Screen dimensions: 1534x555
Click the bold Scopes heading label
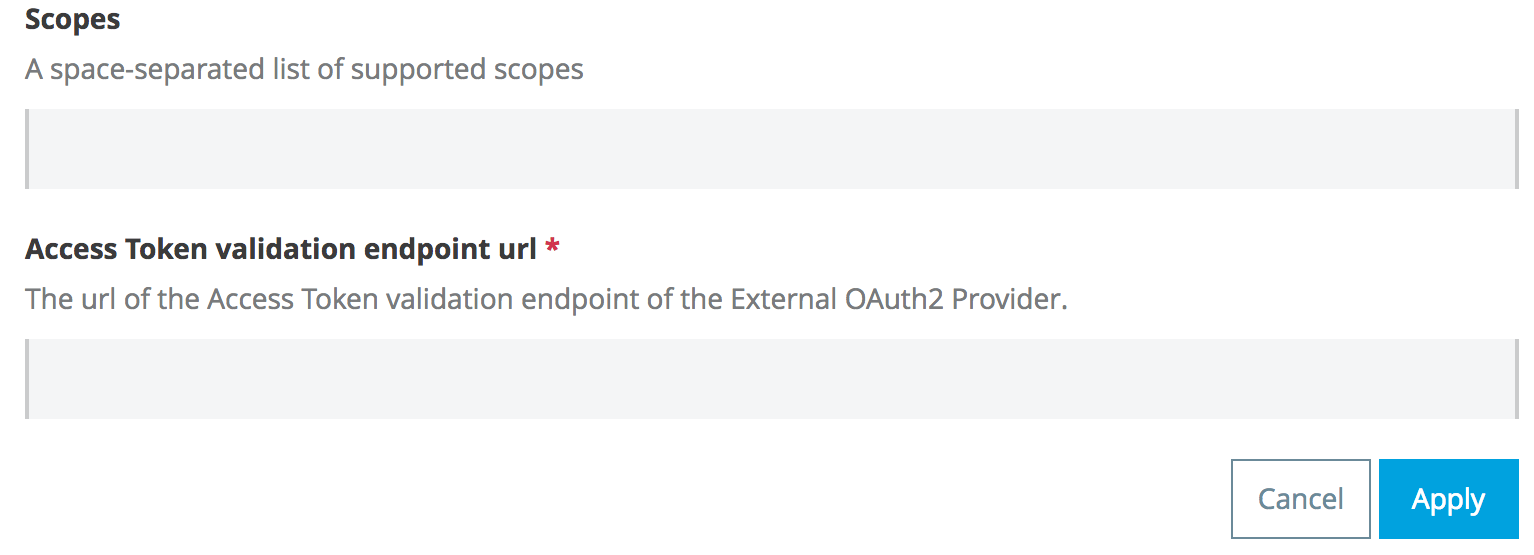[73, 19]
